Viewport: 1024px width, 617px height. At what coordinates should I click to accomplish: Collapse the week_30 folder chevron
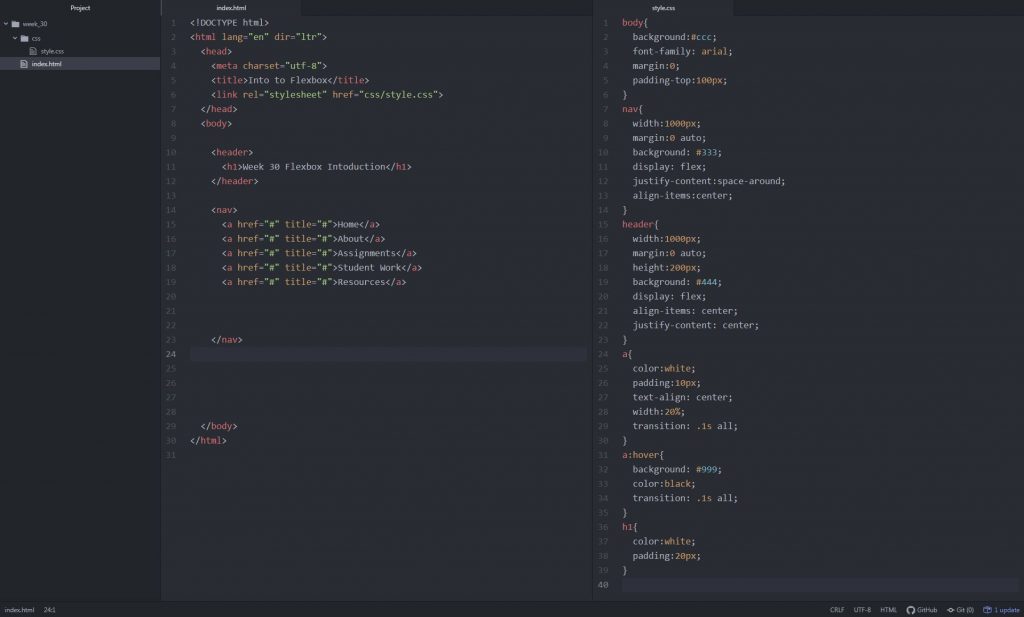tap(6, 24)
